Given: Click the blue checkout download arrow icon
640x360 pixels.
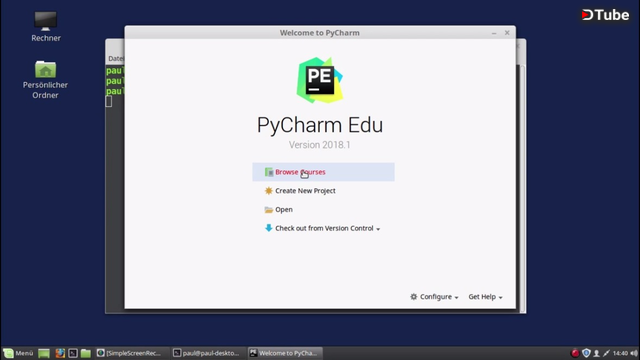Looking at the screenshot, I should pyautogui.click(x=269, y=228).
